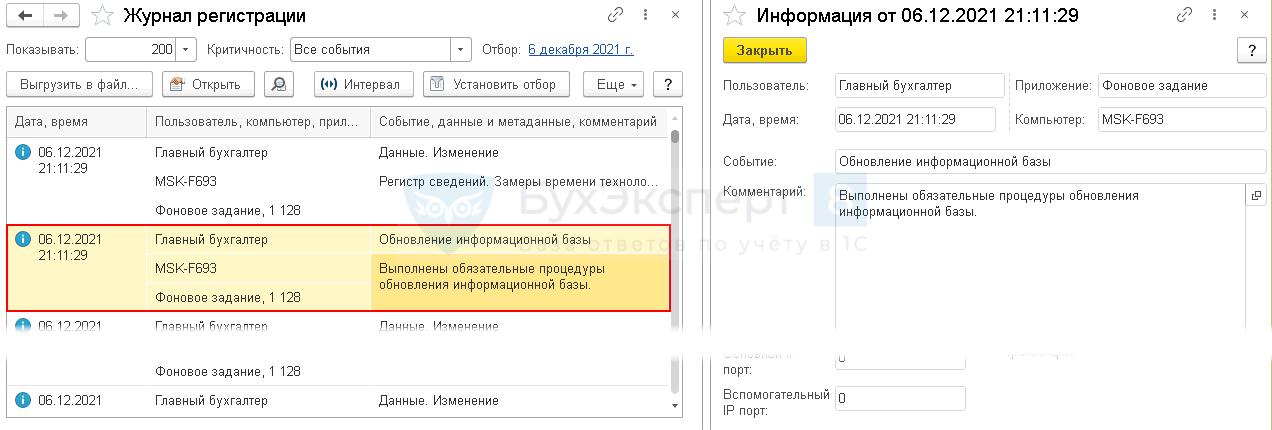Click the Показывать field with value 200

point(130,49)
